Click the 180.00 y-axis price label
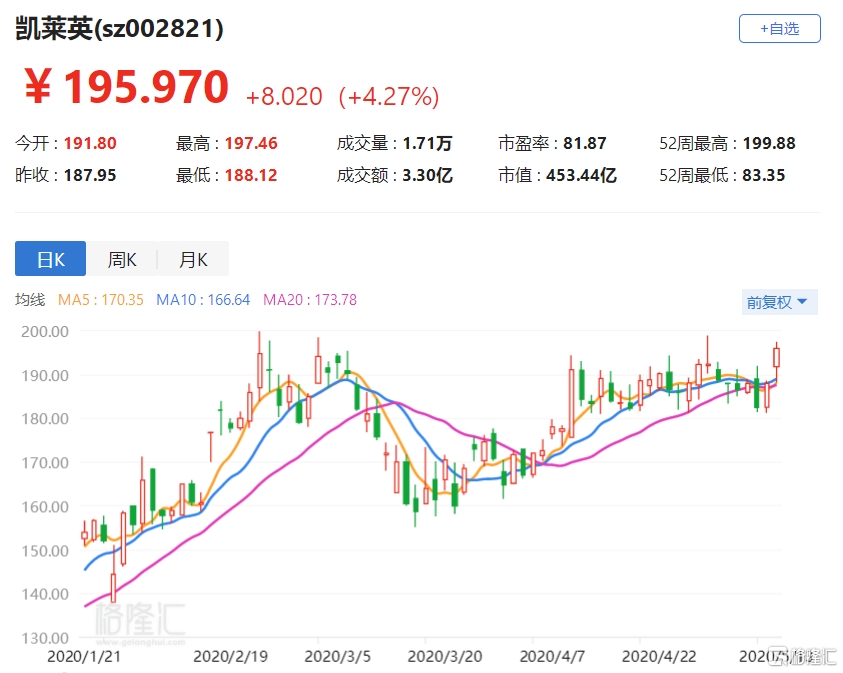The image size is (843, 673). point(45,419)
